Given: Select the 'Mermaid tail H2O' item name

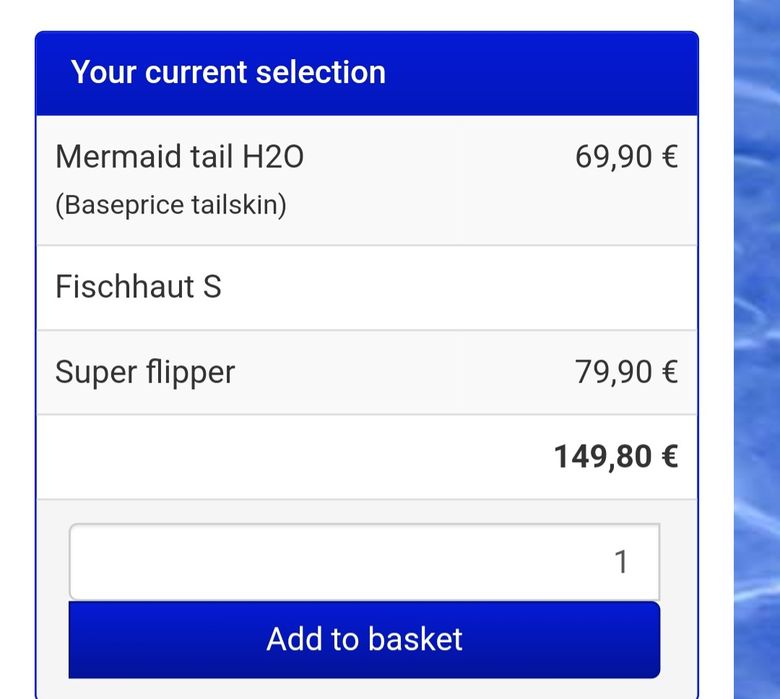Looking at the screenshot, I should pyautogui.click(x=179, y=157).
